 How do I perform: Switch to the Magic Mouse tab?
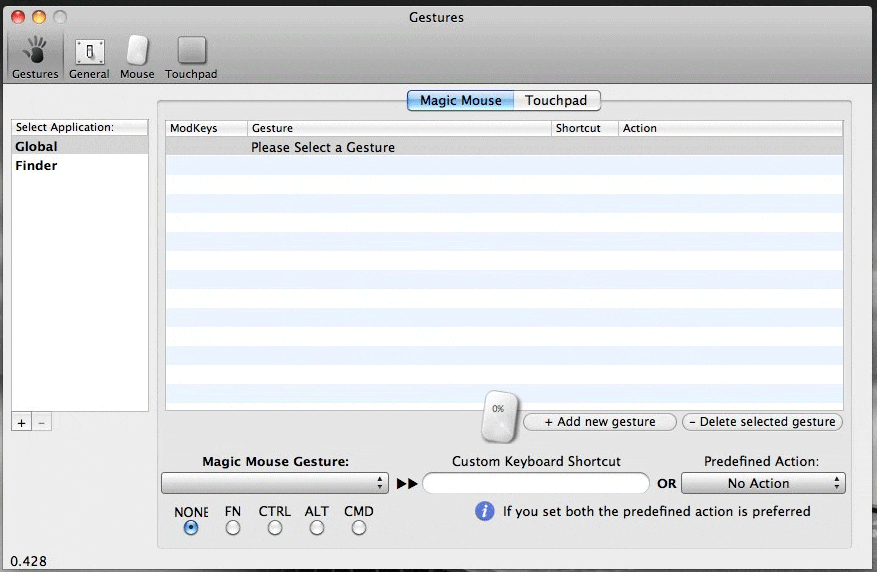[x=460, y=101]
